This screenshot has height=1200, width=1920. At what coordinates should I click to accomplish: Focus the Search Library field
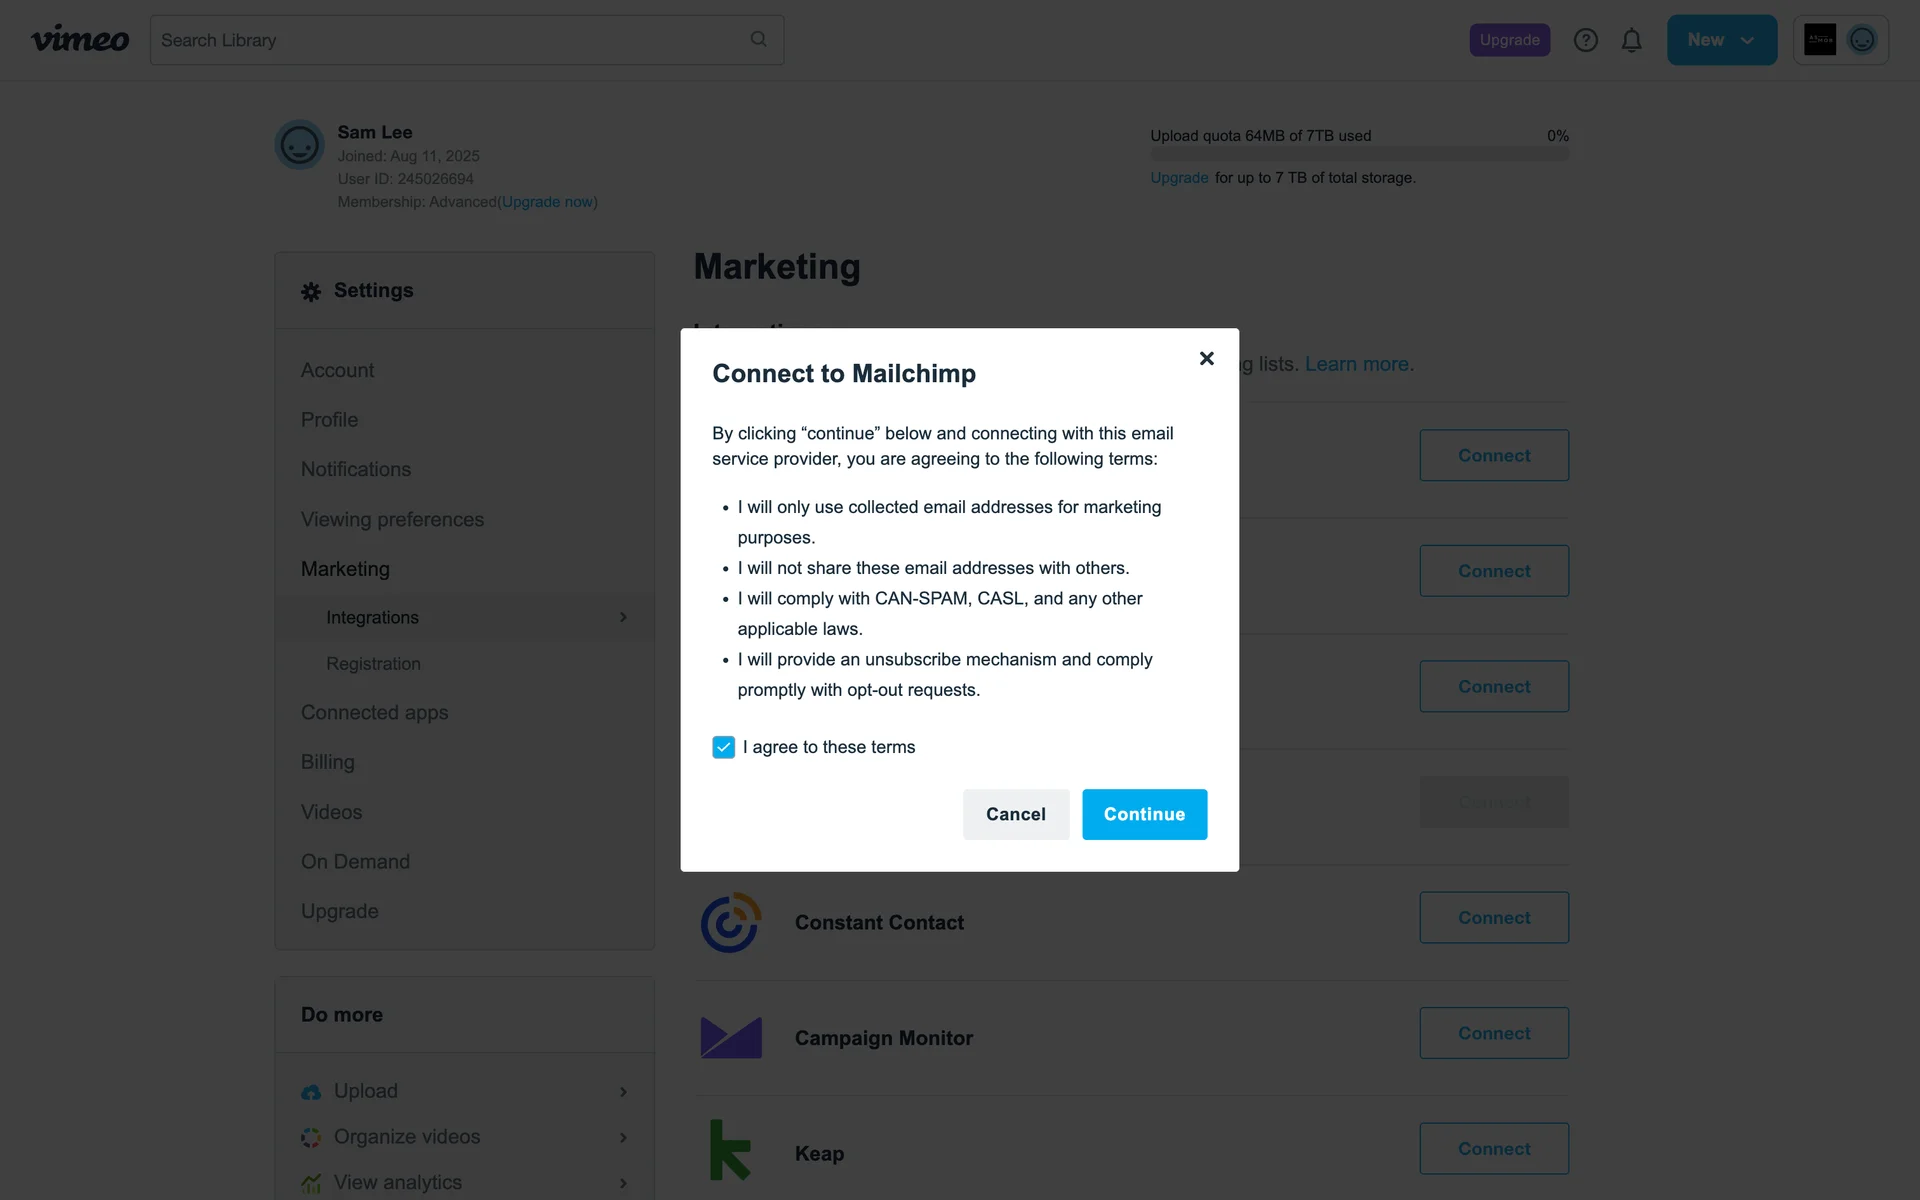[450, 40]
